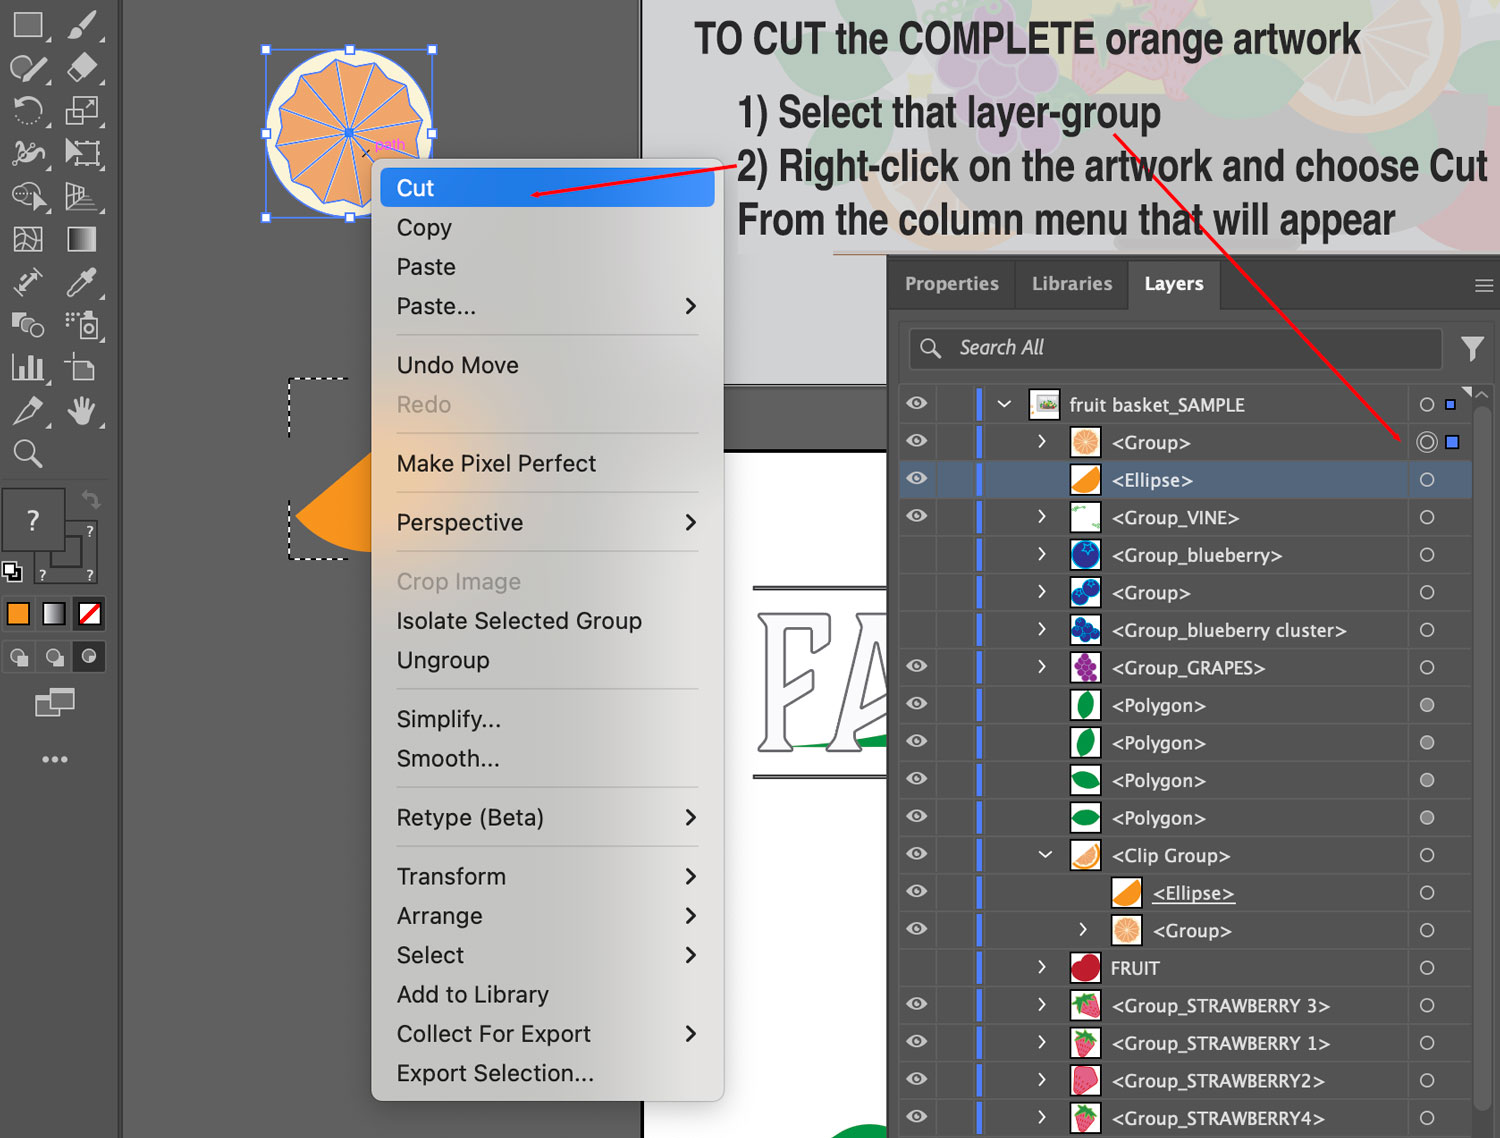Screen dimensions: 1500x1138
Task: Pick the Zoom magnifier tool
Action: coord(27,454)
